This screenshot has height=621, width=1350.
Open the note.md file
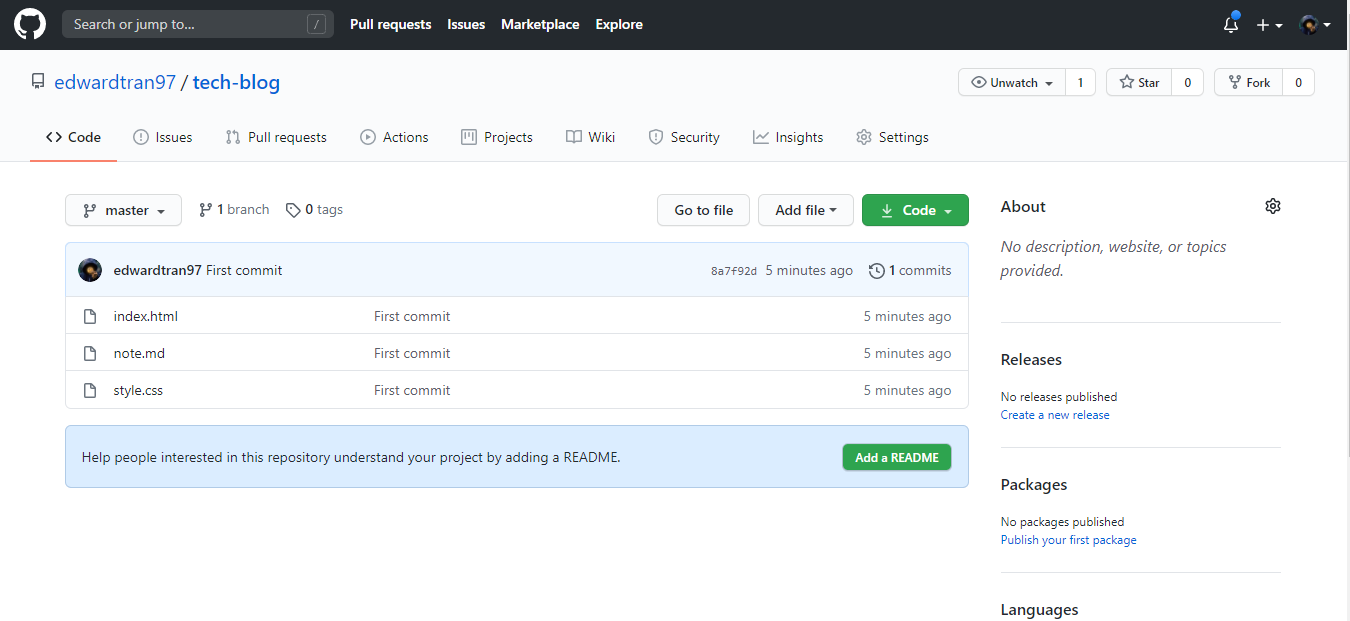coord(139,353)
